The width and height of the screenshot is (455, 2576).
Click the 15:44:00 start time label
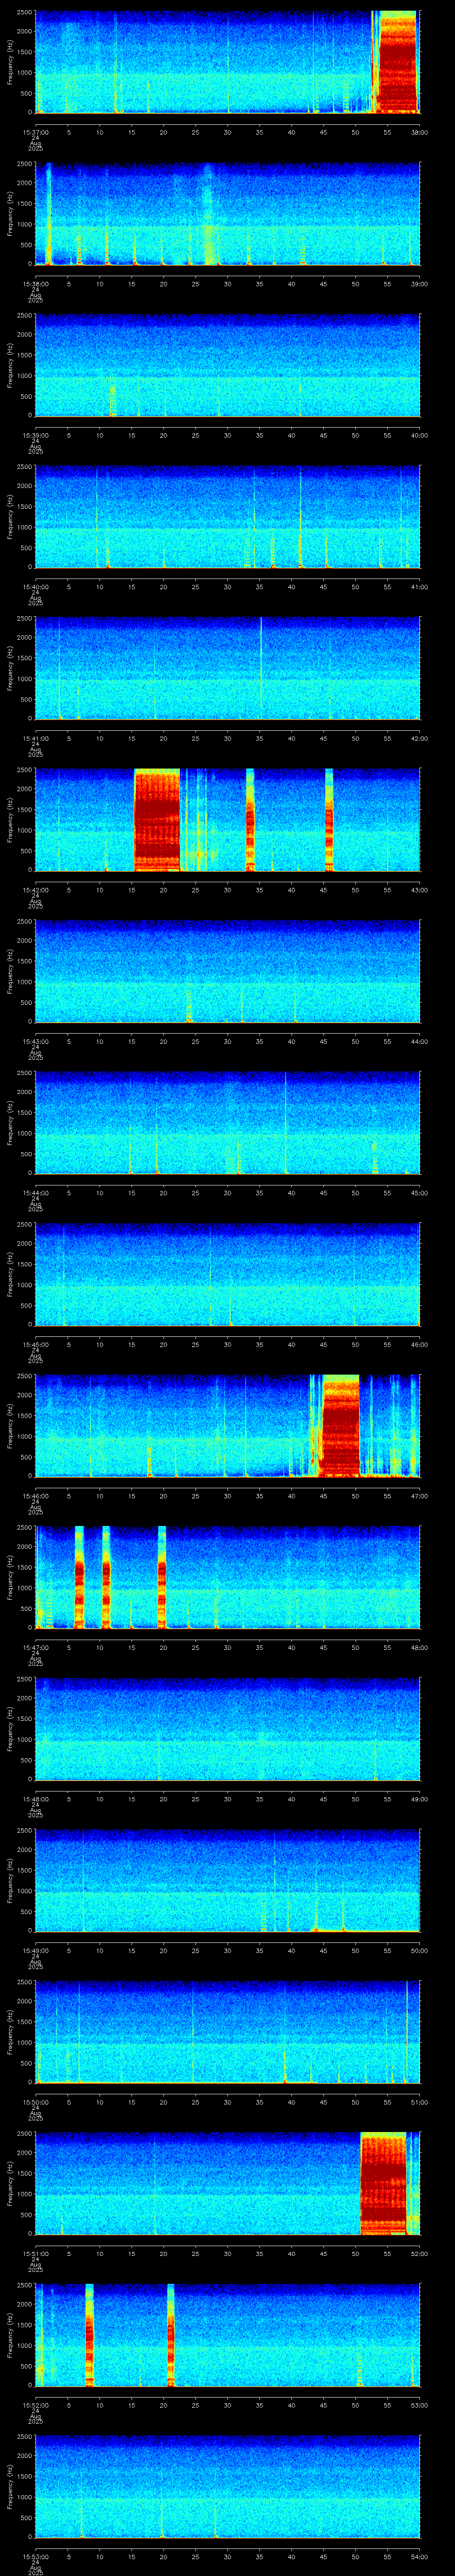coord(36,1193)
